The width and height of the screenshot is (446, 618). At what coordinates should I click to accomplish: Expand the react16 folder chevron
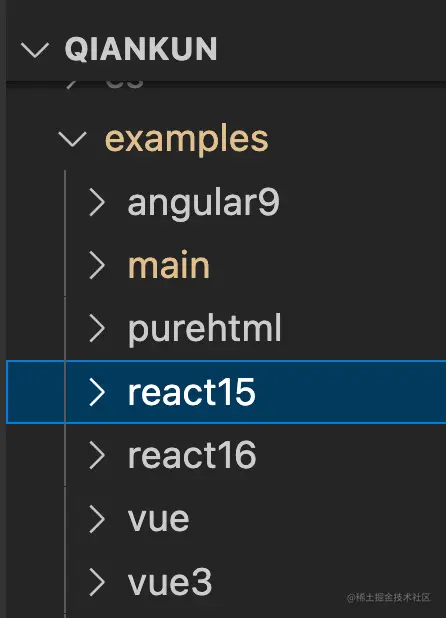pyautogui.click(x=97, y=455)
